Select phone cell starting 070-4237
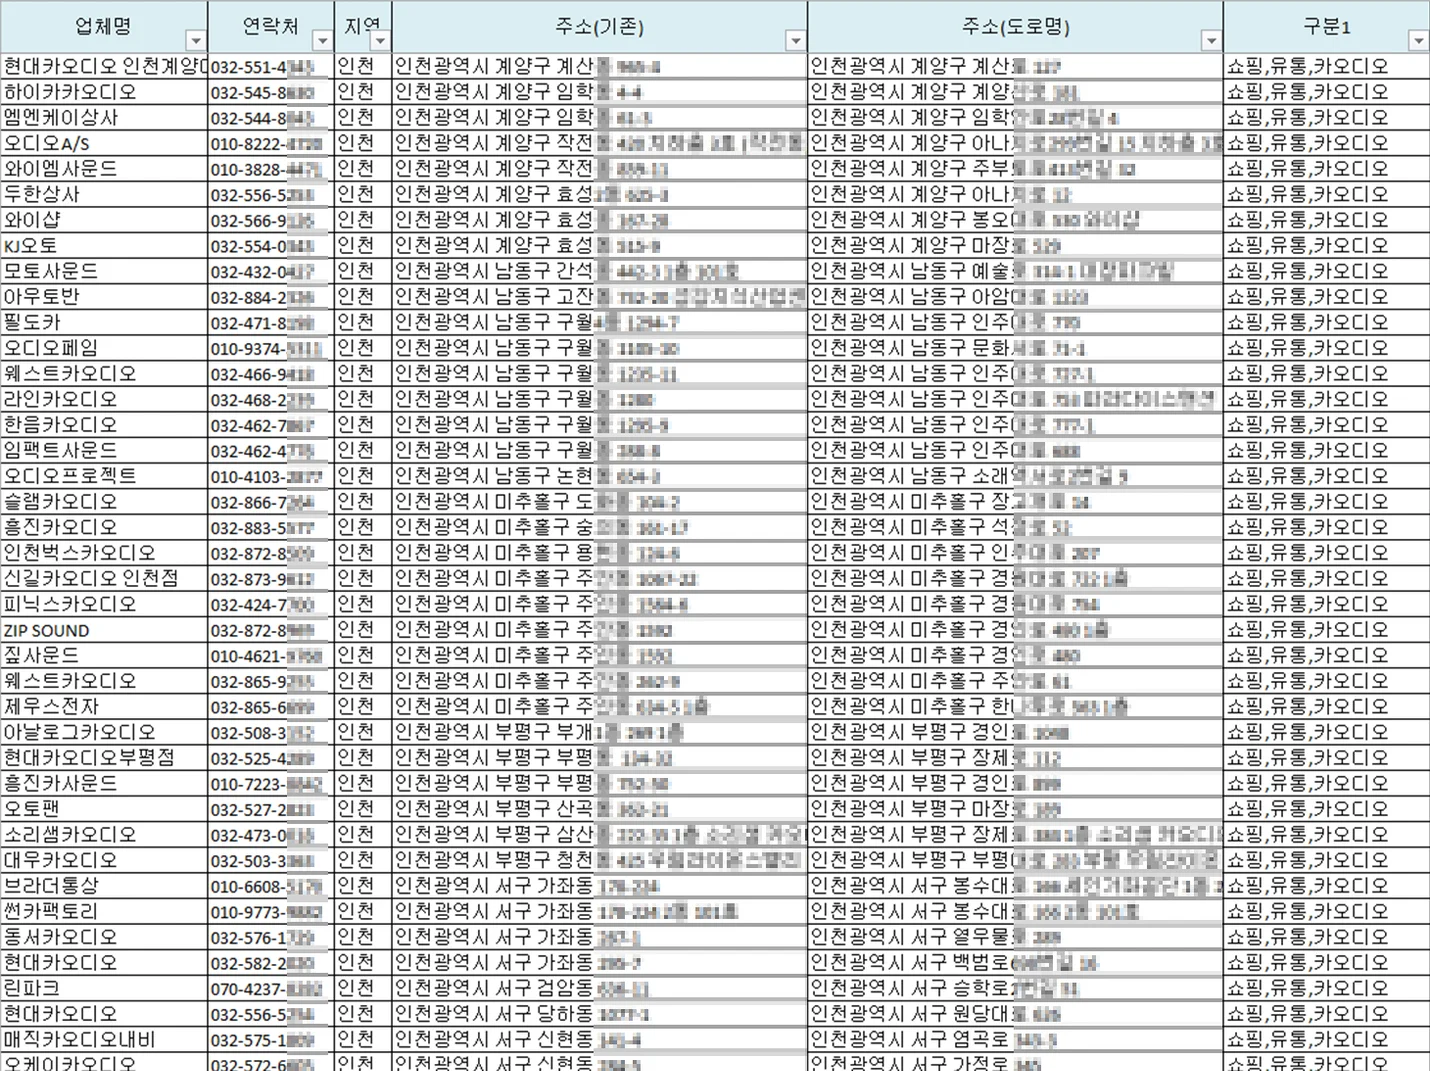 point(271,989)
